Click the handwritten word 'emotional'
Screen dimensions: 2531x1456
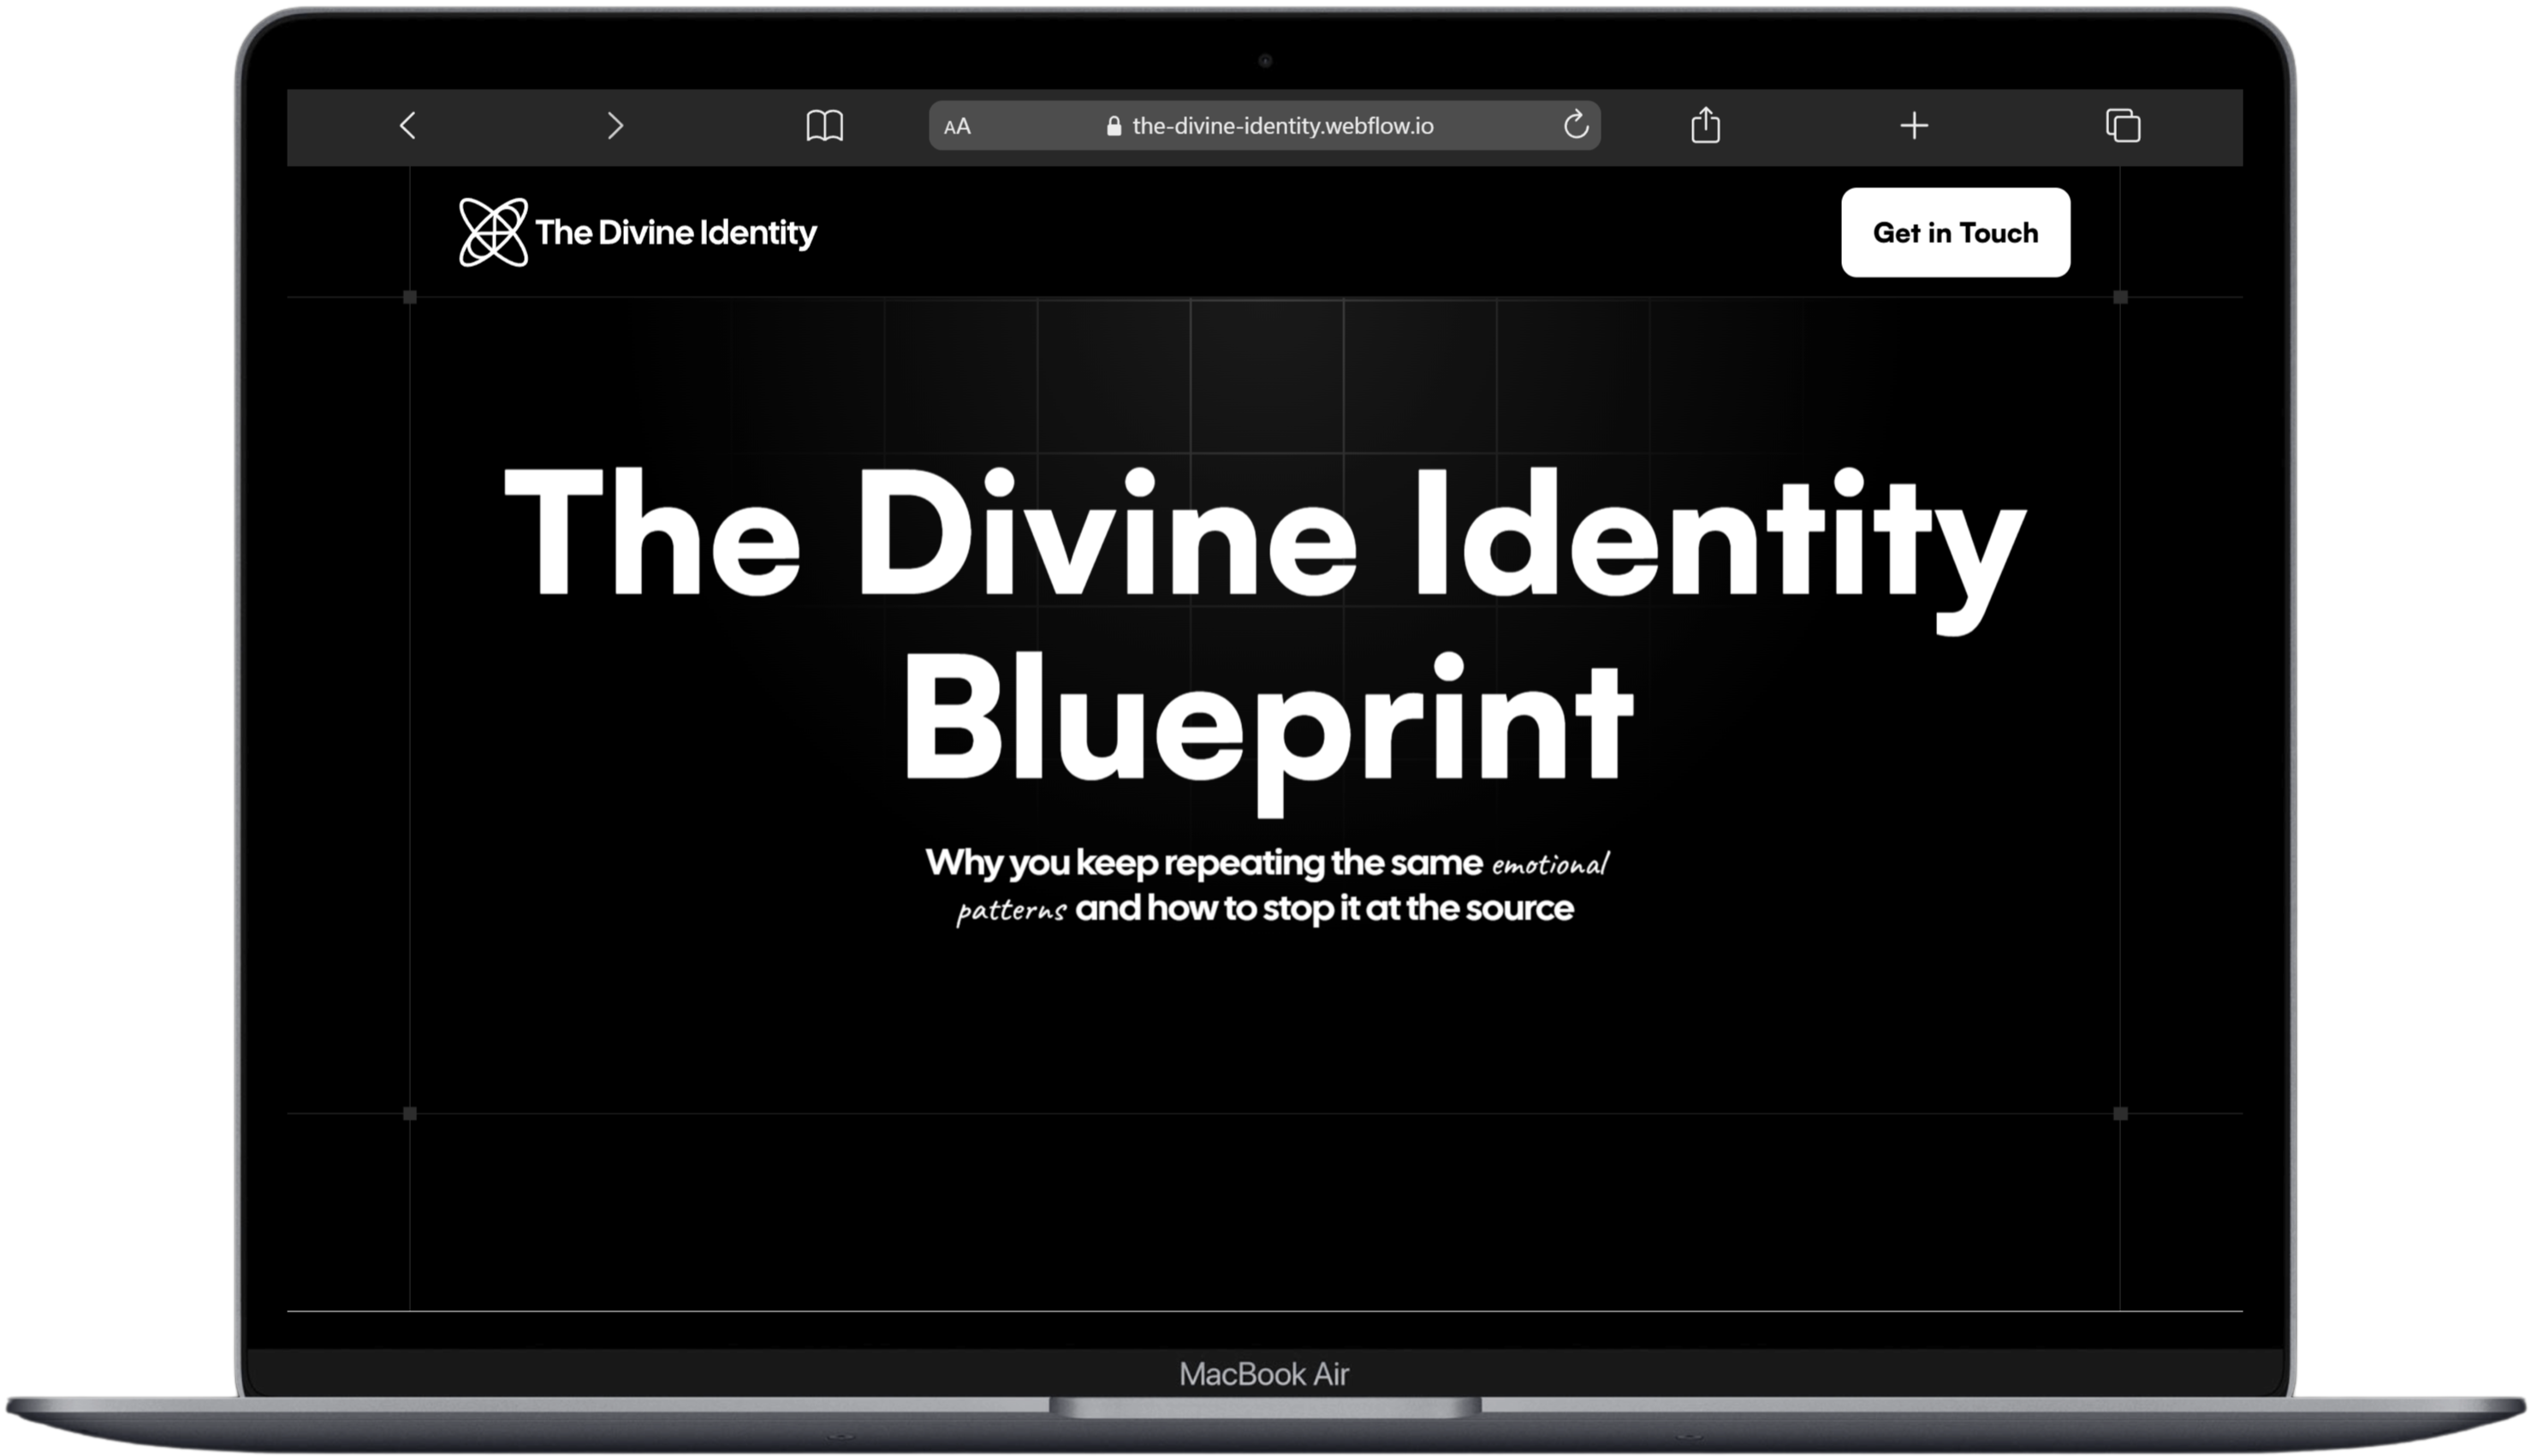pyautogui.click(x=1550, y=863)
